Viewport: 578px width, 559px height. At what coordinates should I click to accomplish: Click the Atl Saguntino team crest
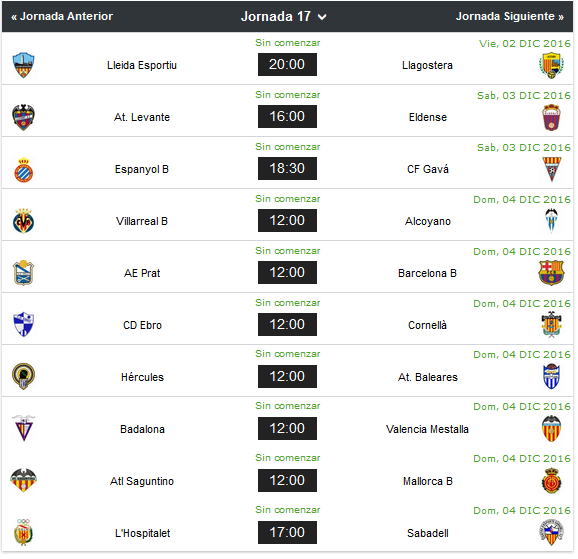[24, 480]
